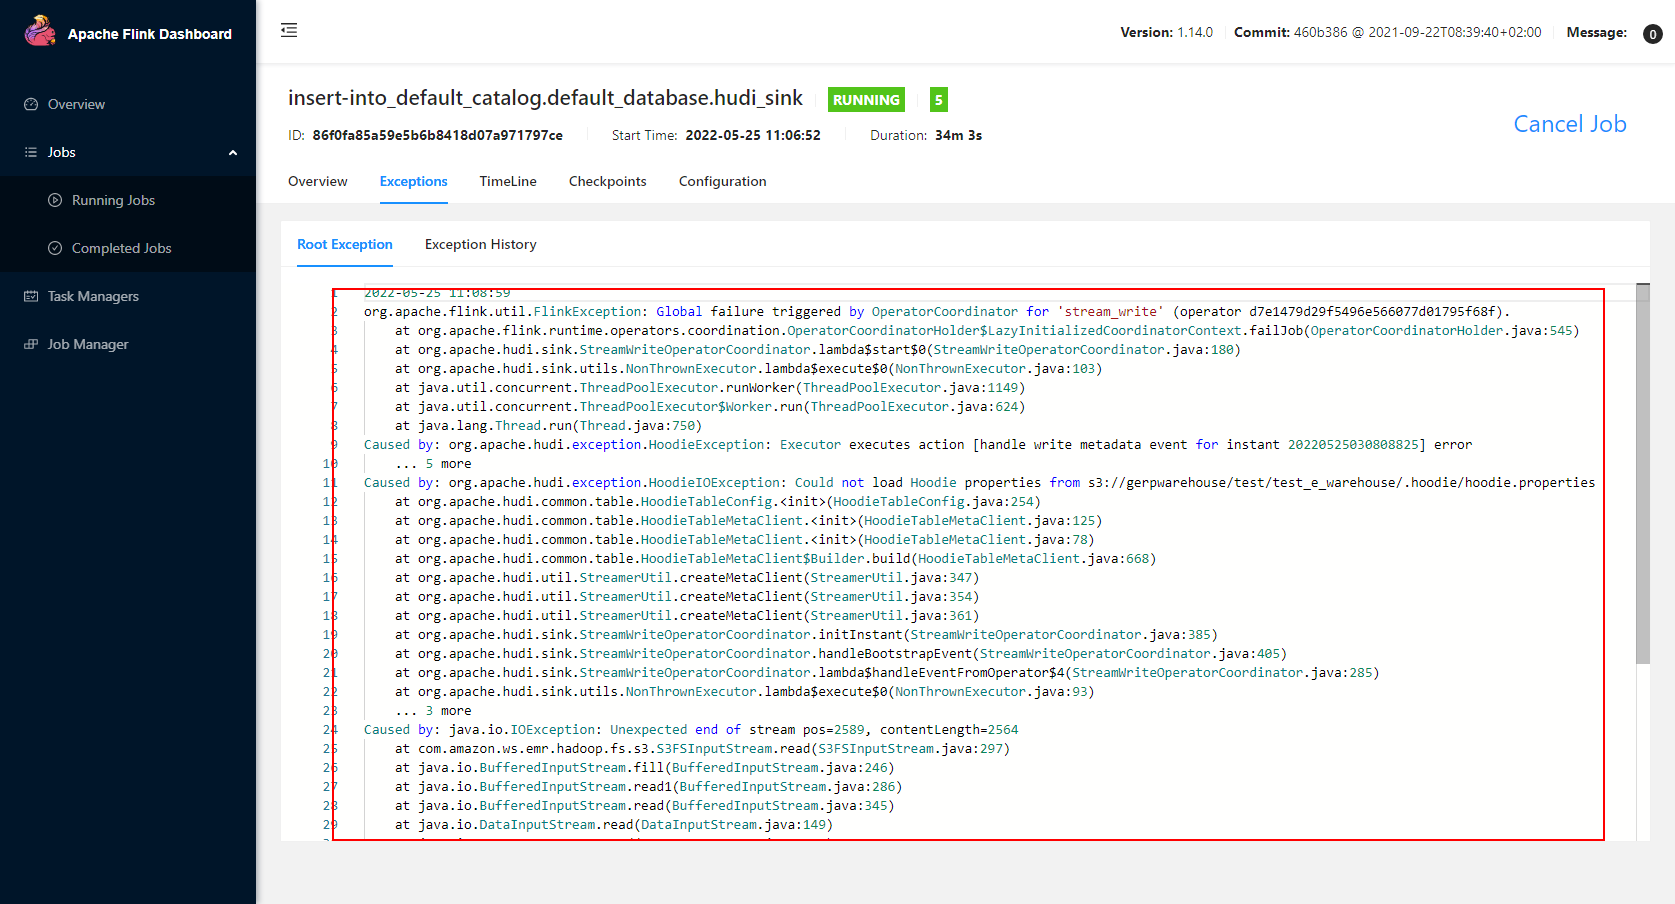Viewport: 1675px width, 904px height.
Task: Click the handleBootstrapEvent stack trace line
Action: click(x=840, y=654)
